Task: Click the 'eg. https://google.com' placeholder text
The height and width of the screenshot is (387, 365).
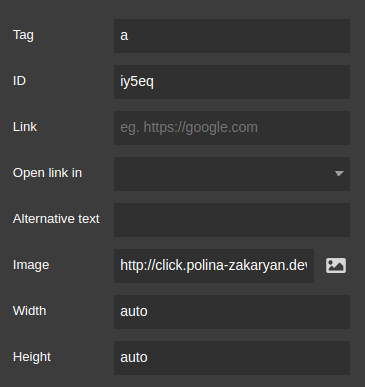Action: (x=189, y=128)
